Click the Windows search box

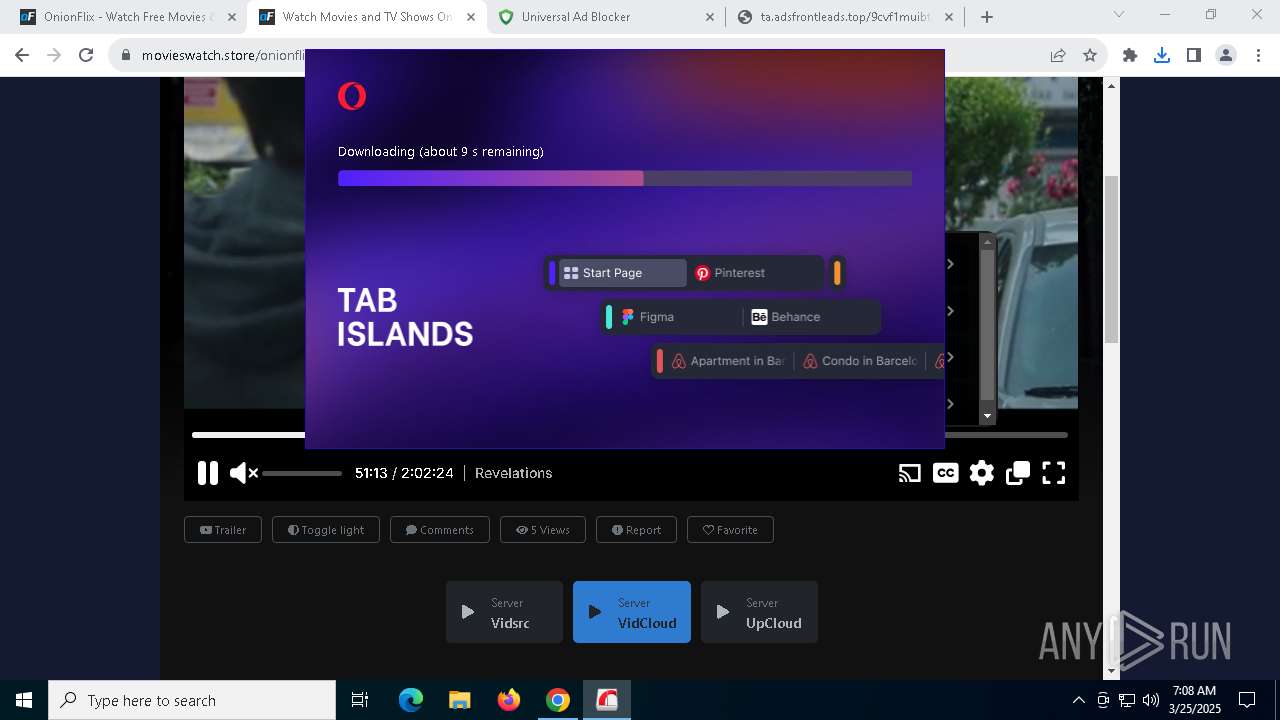(x=192, y=700)
